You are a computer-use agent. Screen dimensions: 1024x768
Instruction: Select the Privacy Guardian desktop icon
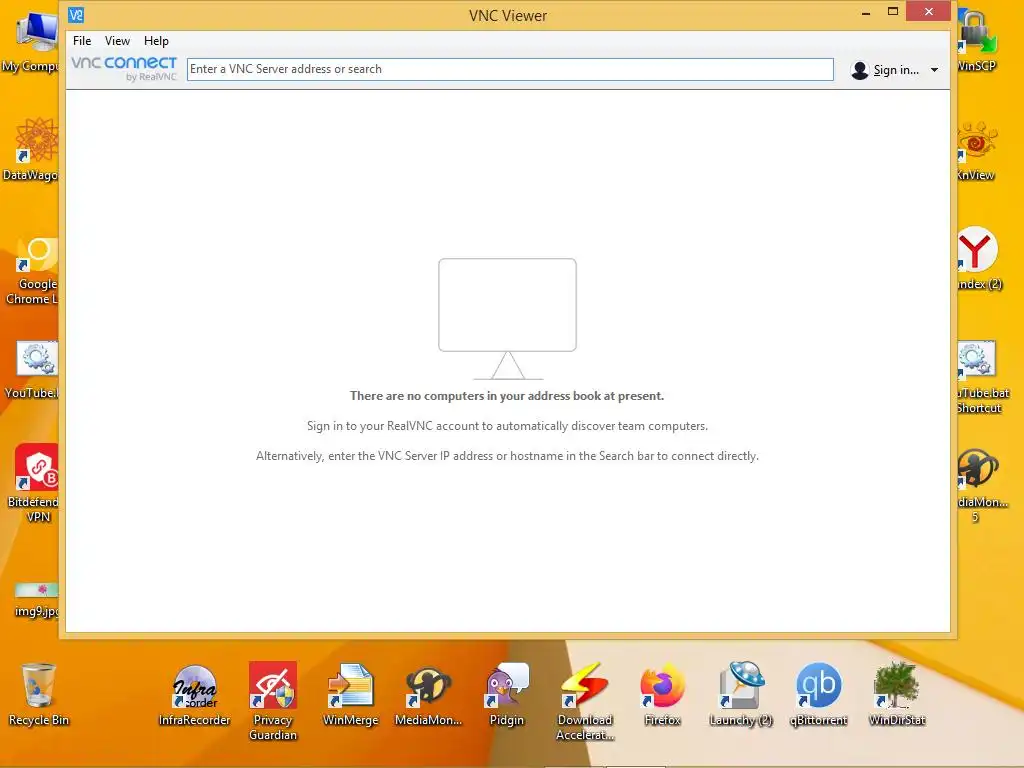pyautogui.click(x=272, y=701)
